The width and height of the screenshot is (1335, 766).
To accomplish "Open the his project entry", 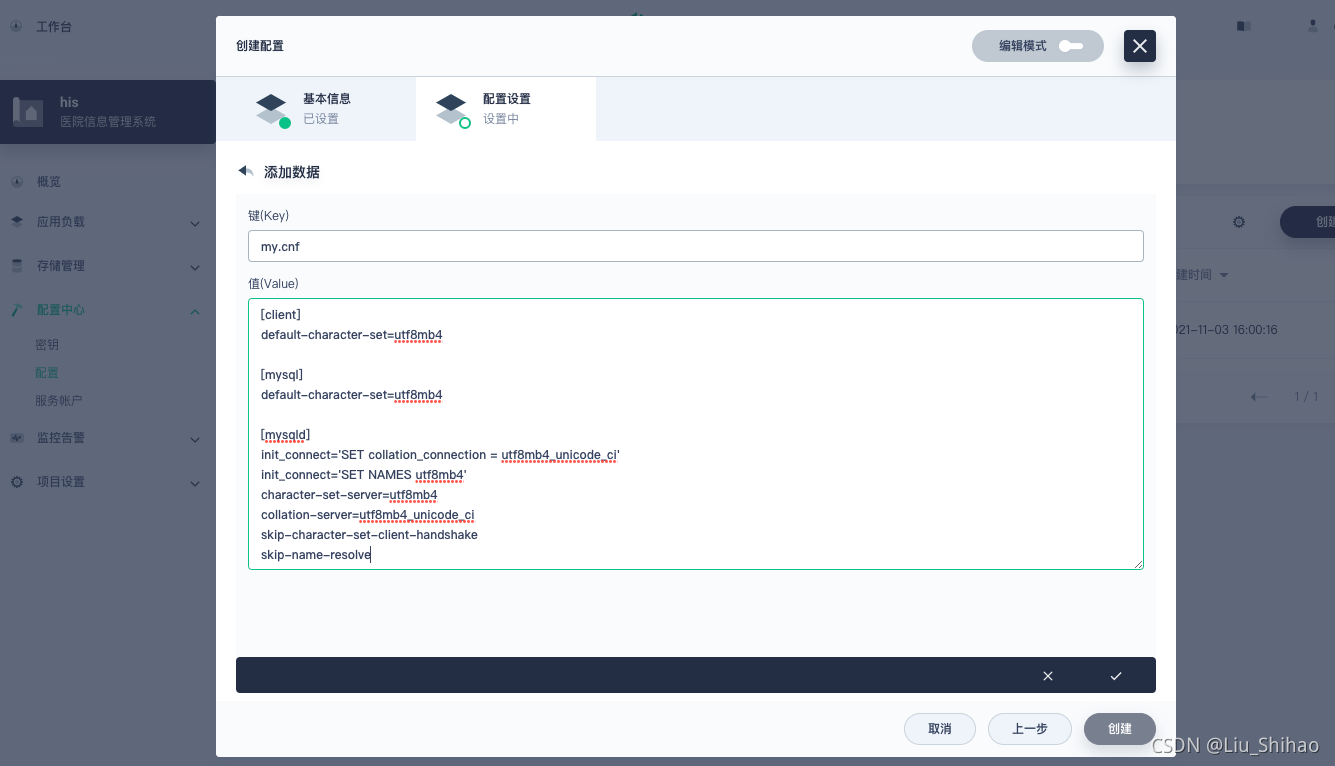I will click(x=108, y=112).
